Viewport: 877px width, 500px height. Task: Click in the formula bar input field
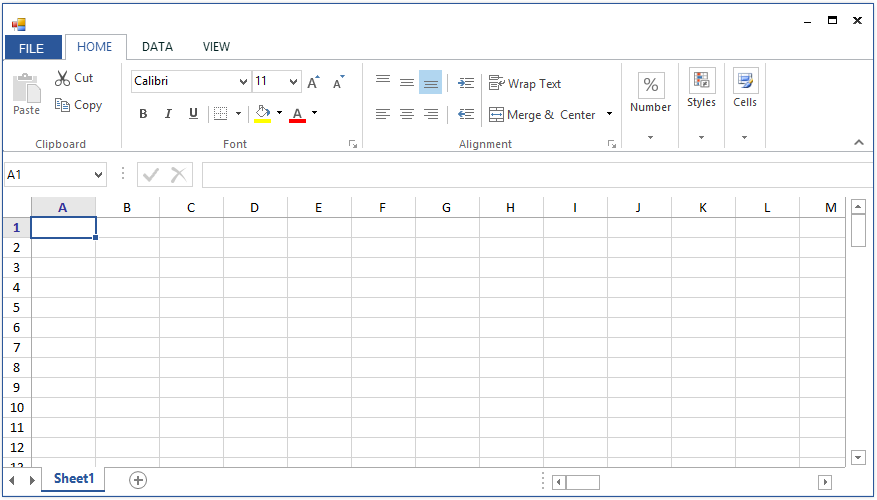538,175
